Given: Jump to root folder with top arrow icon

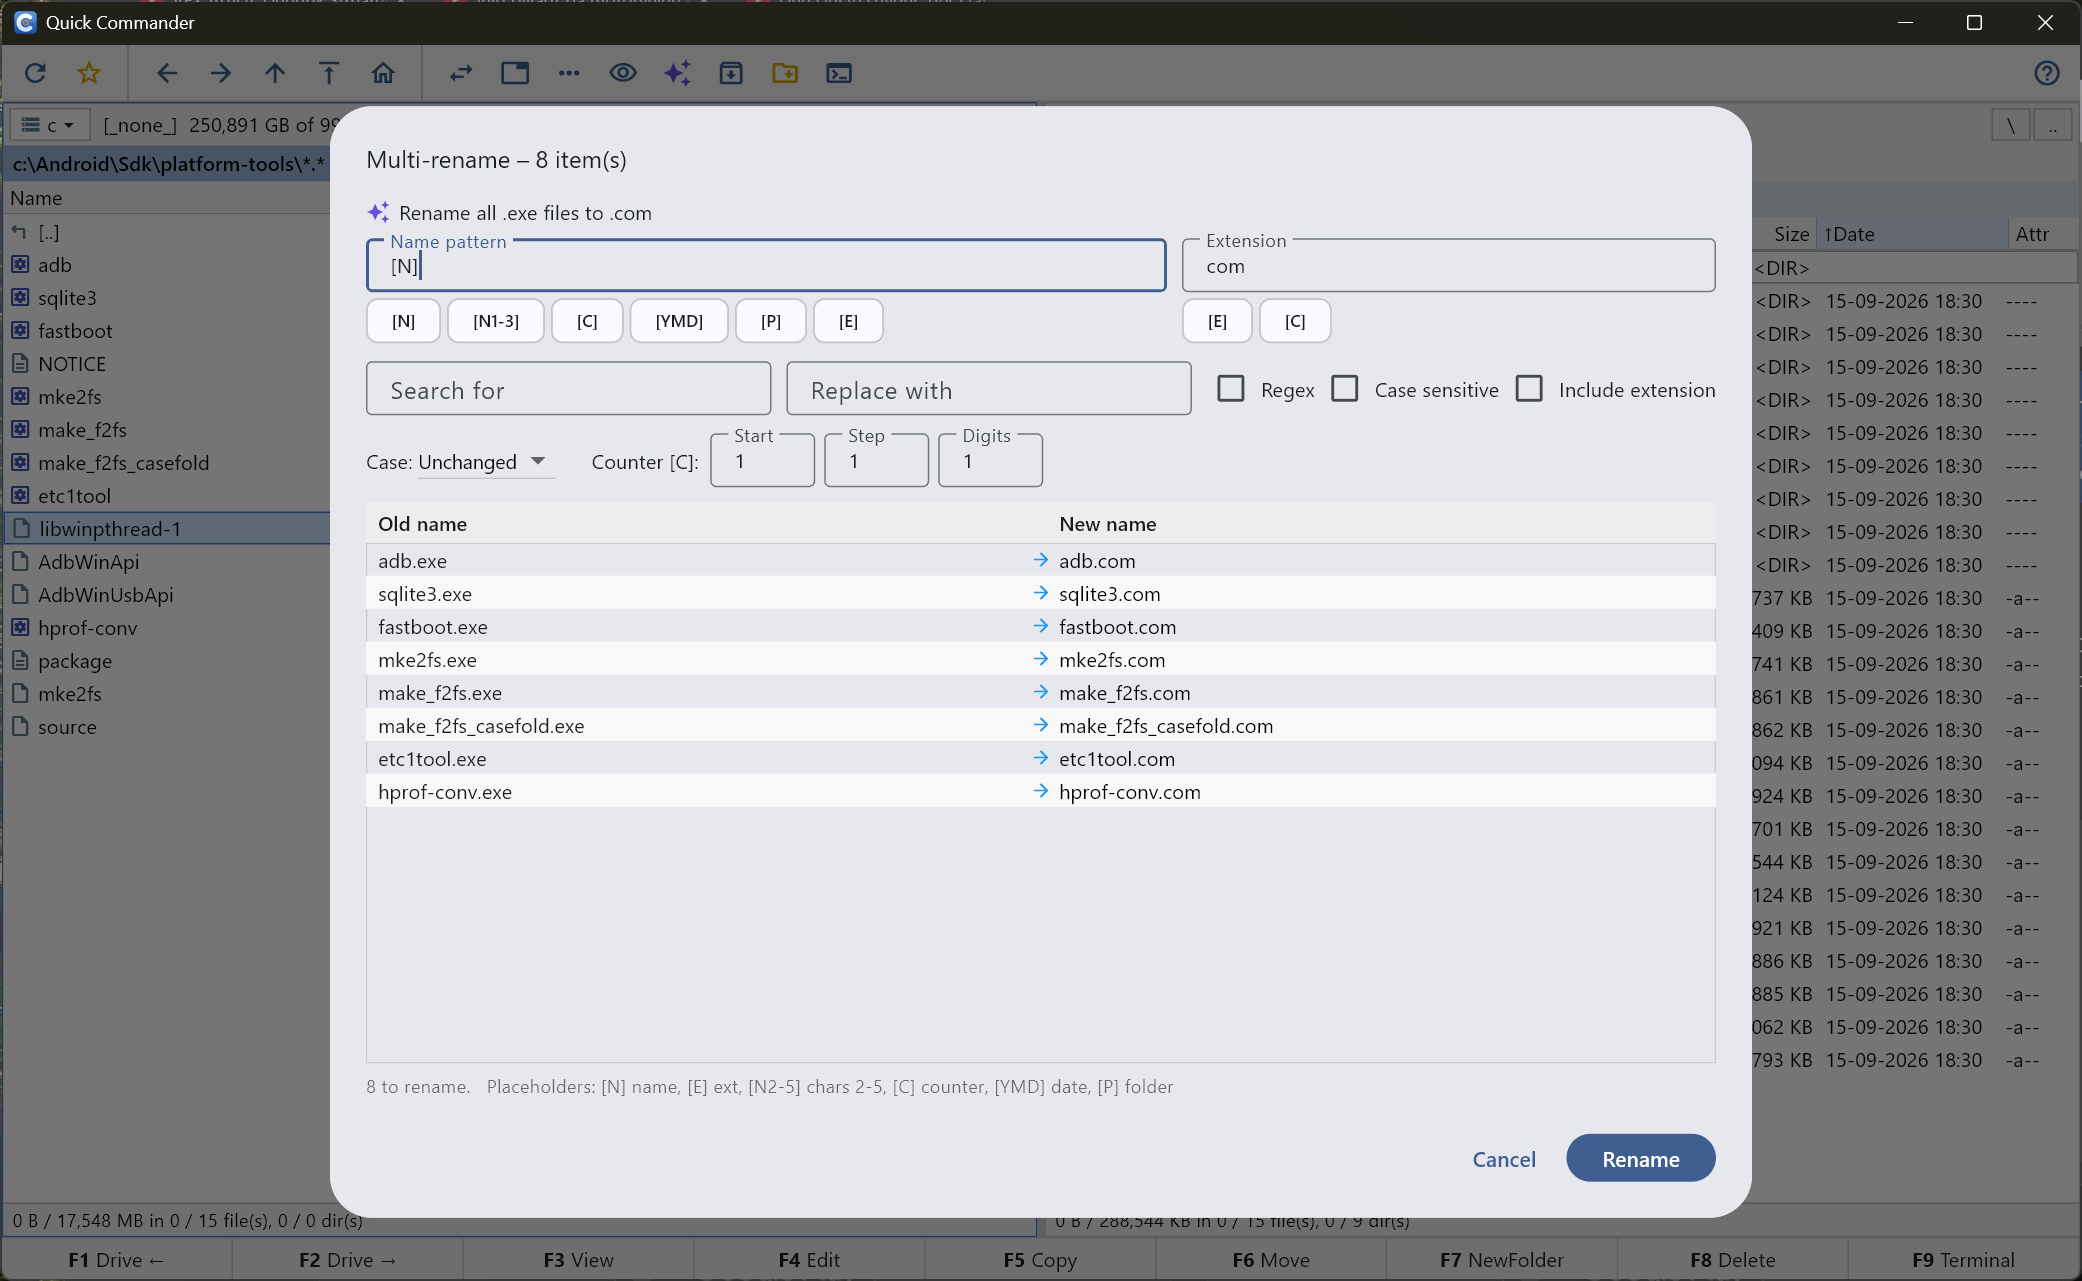Looking at the screenshot, I should pos(329,73).
